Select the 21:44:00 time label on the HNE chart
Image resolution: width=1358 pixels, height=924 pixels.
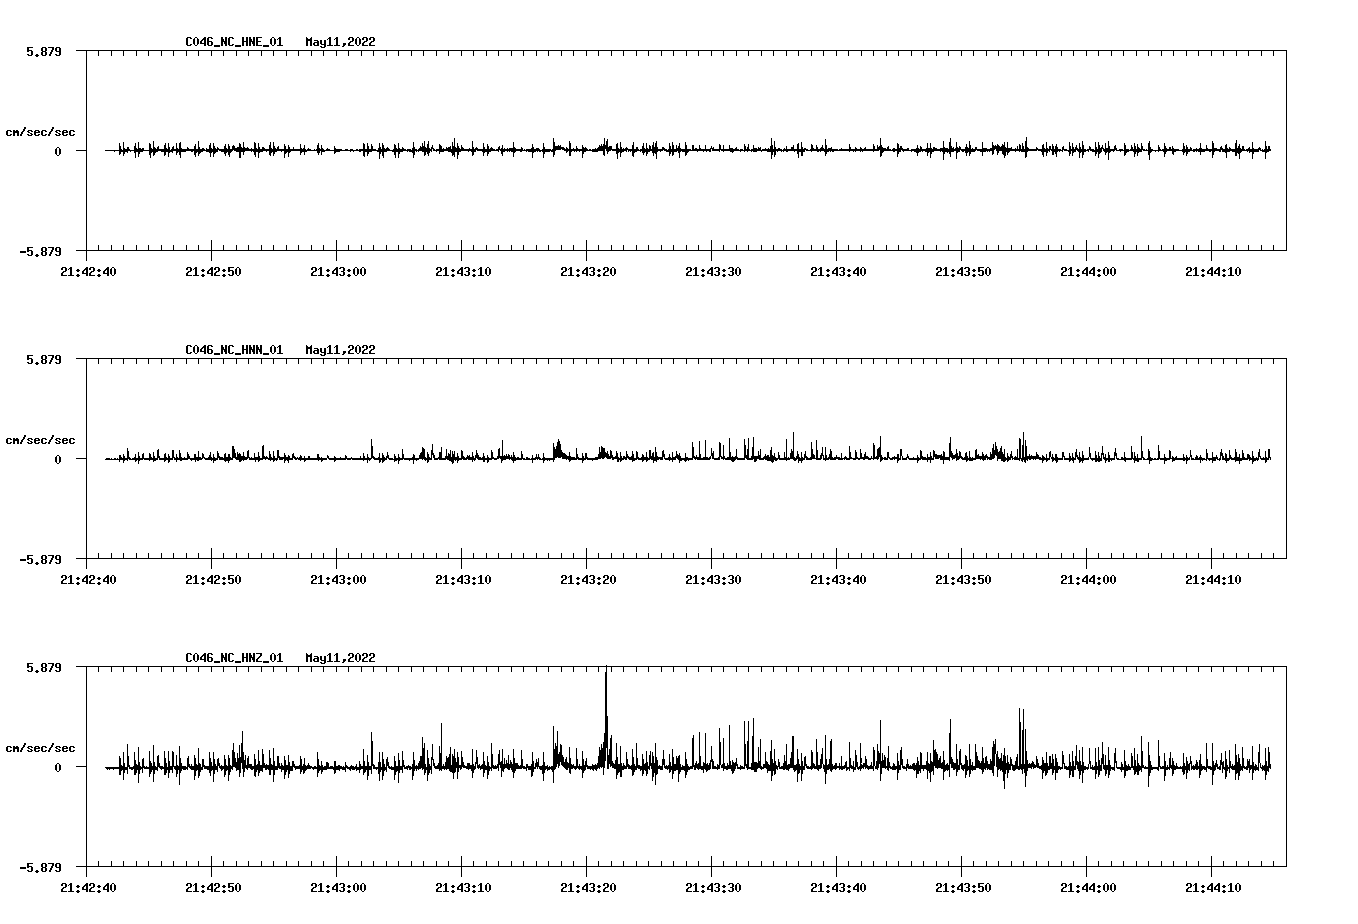tap(1087, 271)
